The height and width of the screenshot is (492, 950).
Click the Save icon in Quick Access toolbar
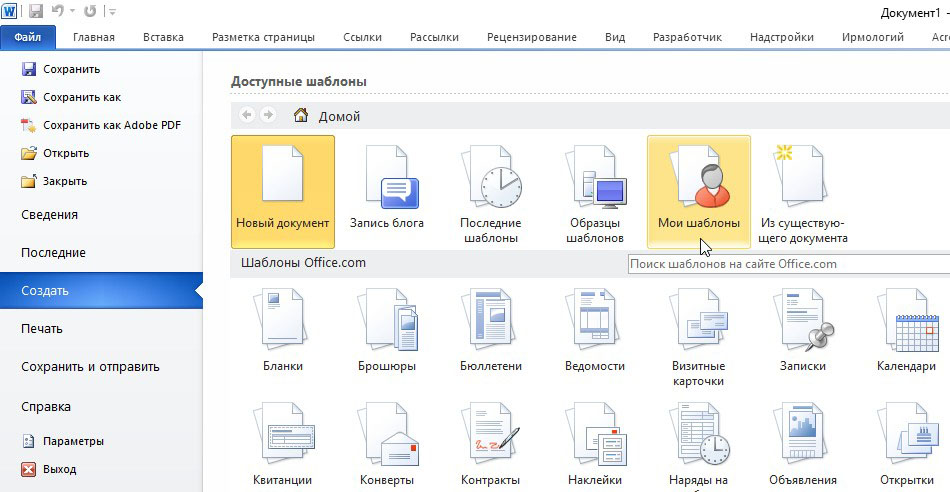pyautogui.click(x=36, y=12)
